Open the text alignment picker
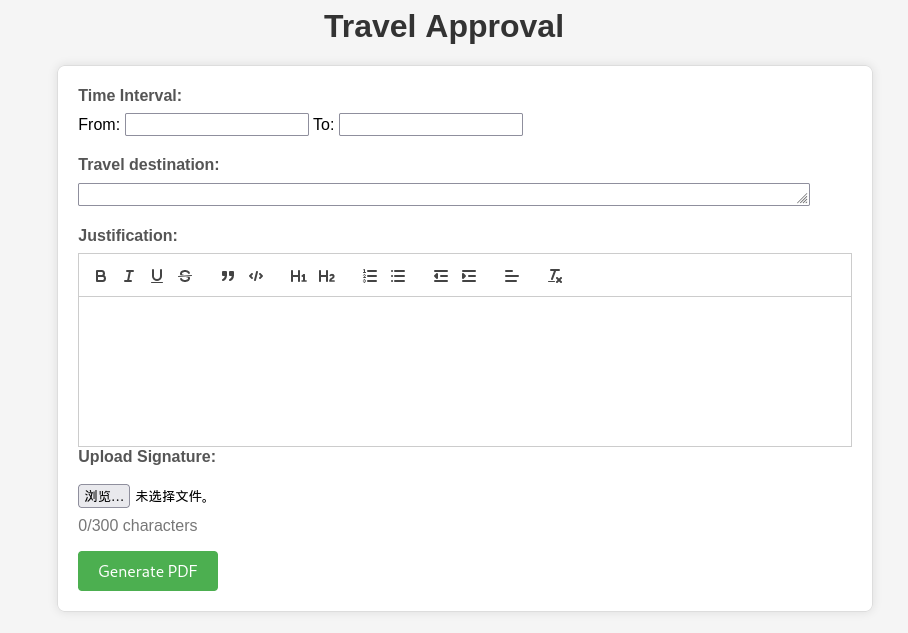Screen dimensions: 908x633 [512, 276]
